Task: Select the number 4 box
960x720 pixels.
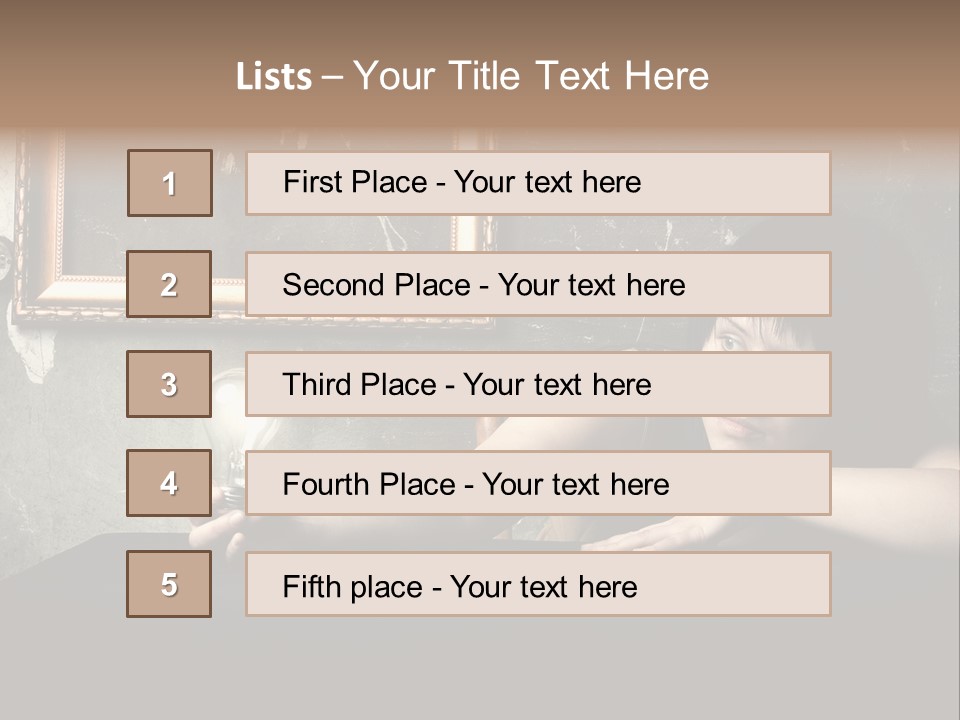Action: [169, 484]
